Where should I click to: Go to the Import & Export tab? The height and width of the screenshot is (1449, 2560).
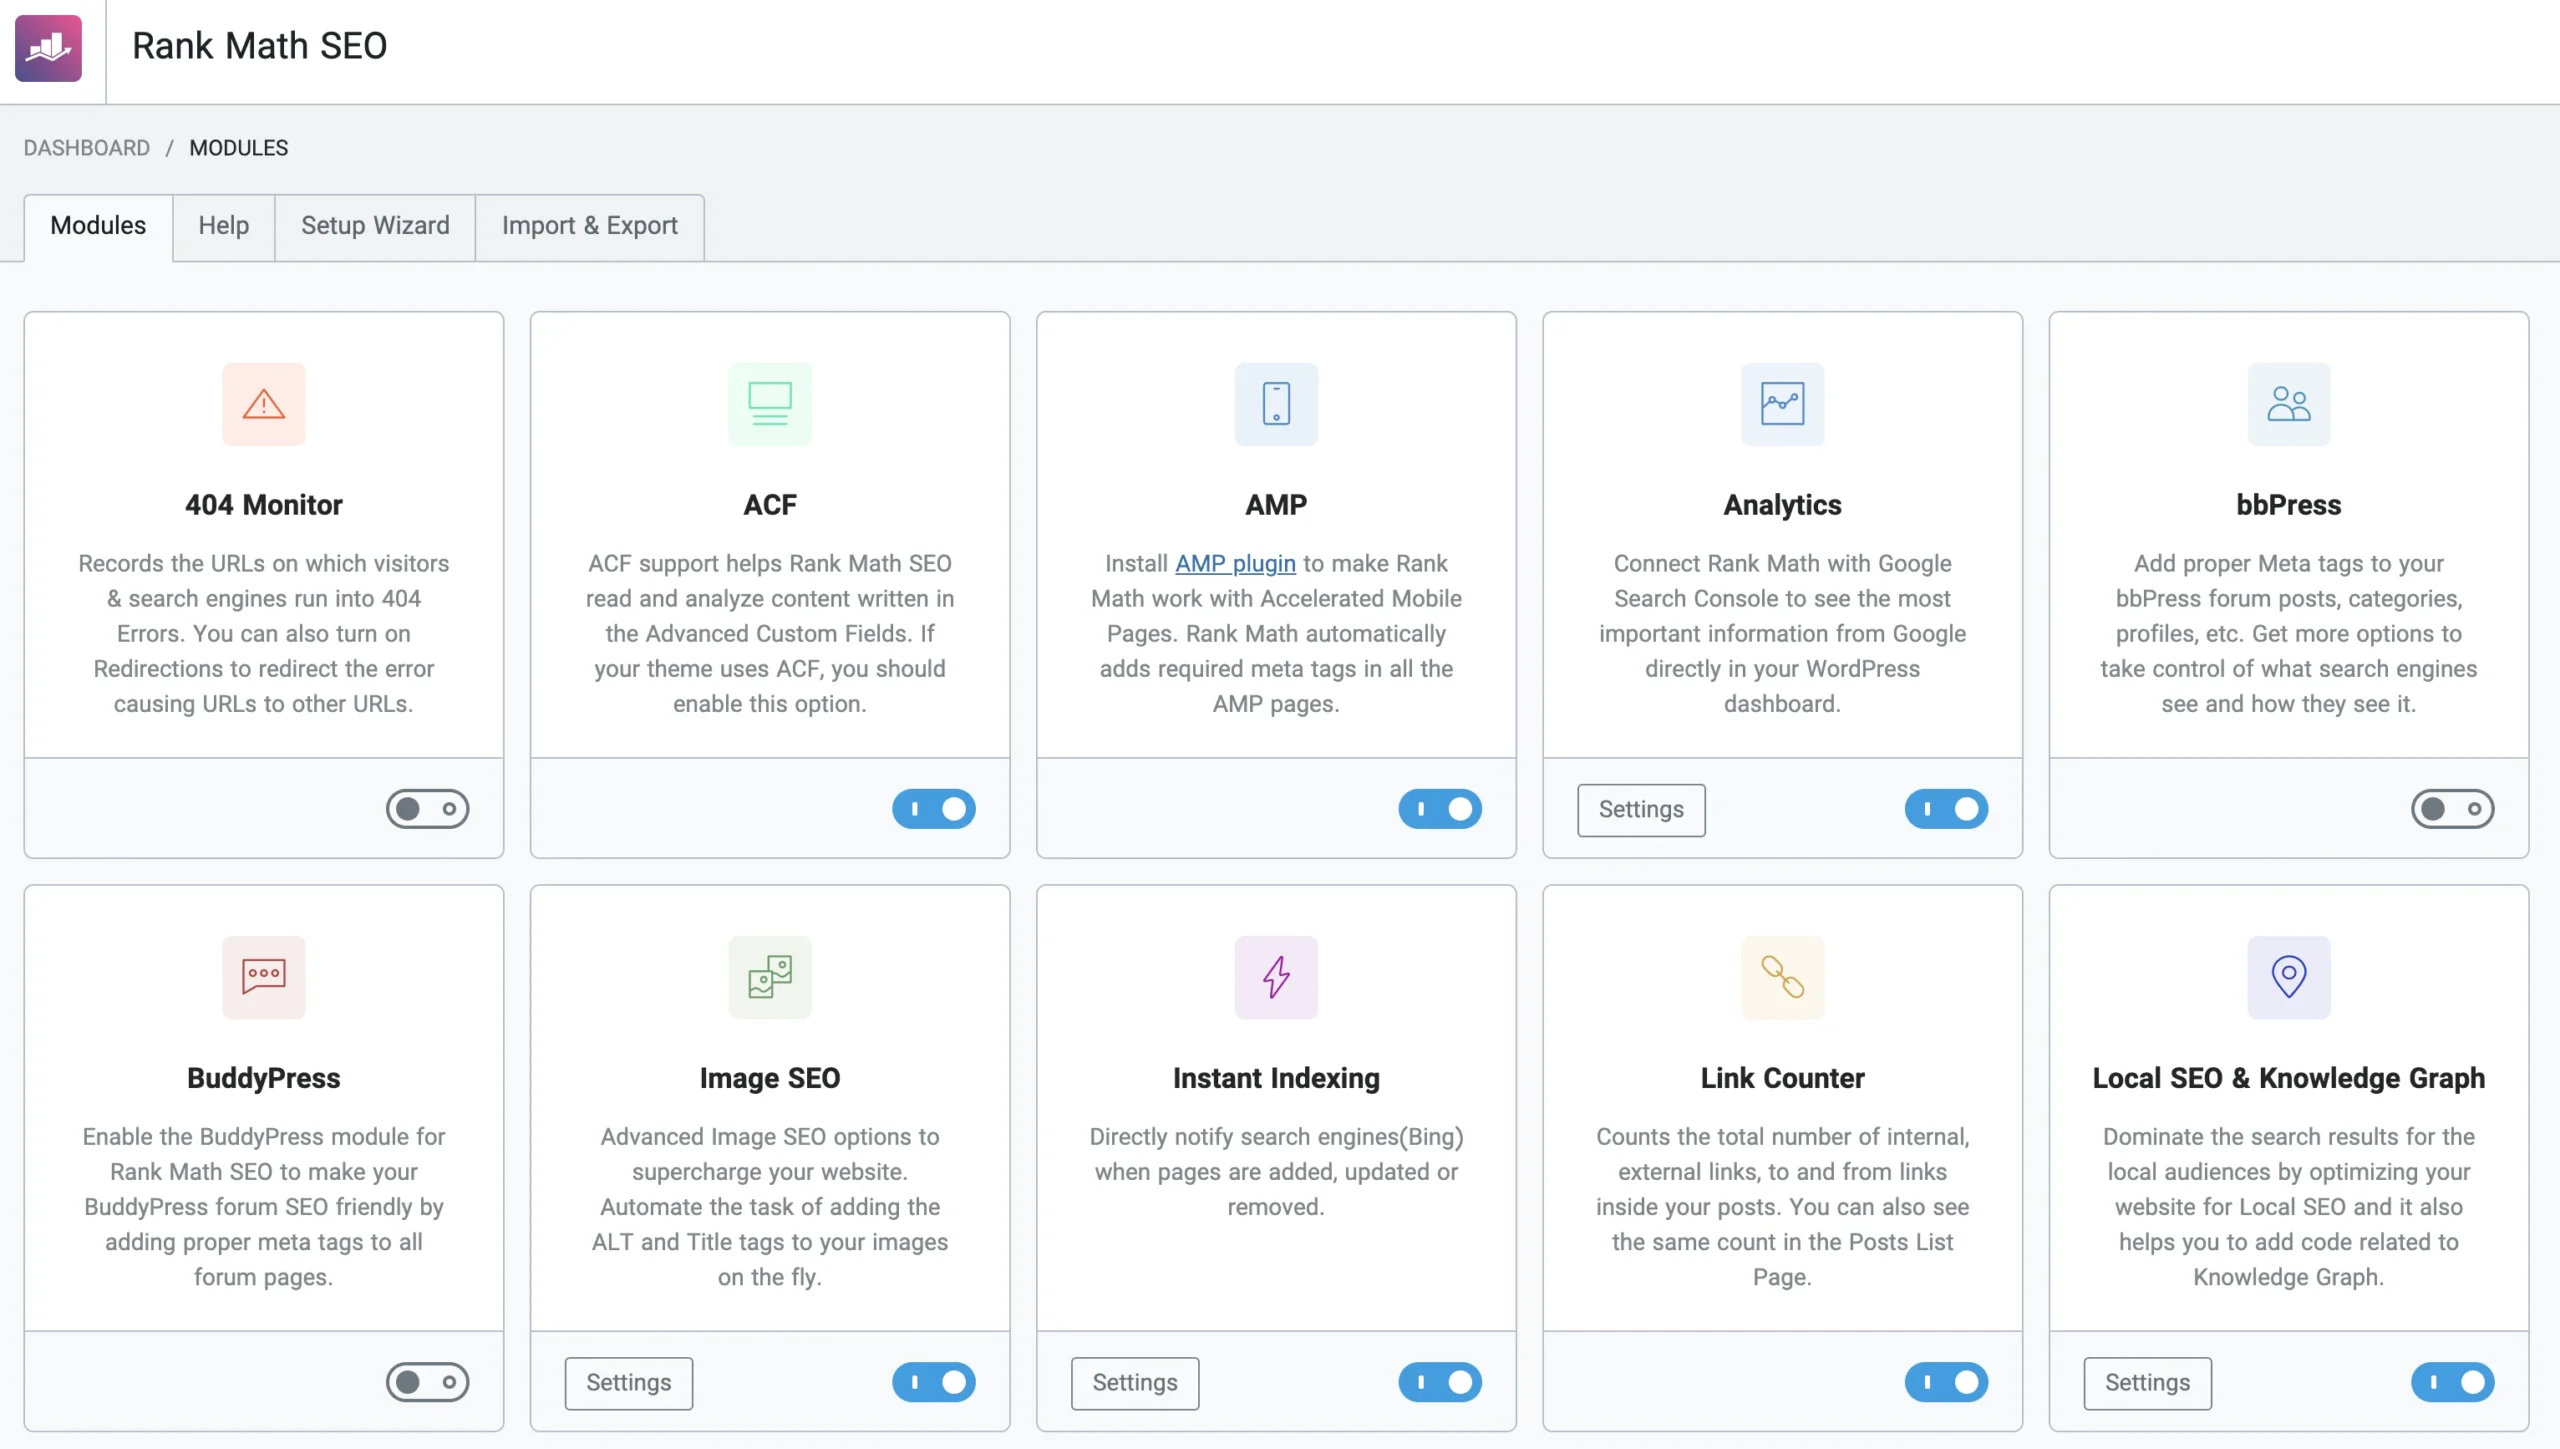pyautogui.click(x=590, y=226)
